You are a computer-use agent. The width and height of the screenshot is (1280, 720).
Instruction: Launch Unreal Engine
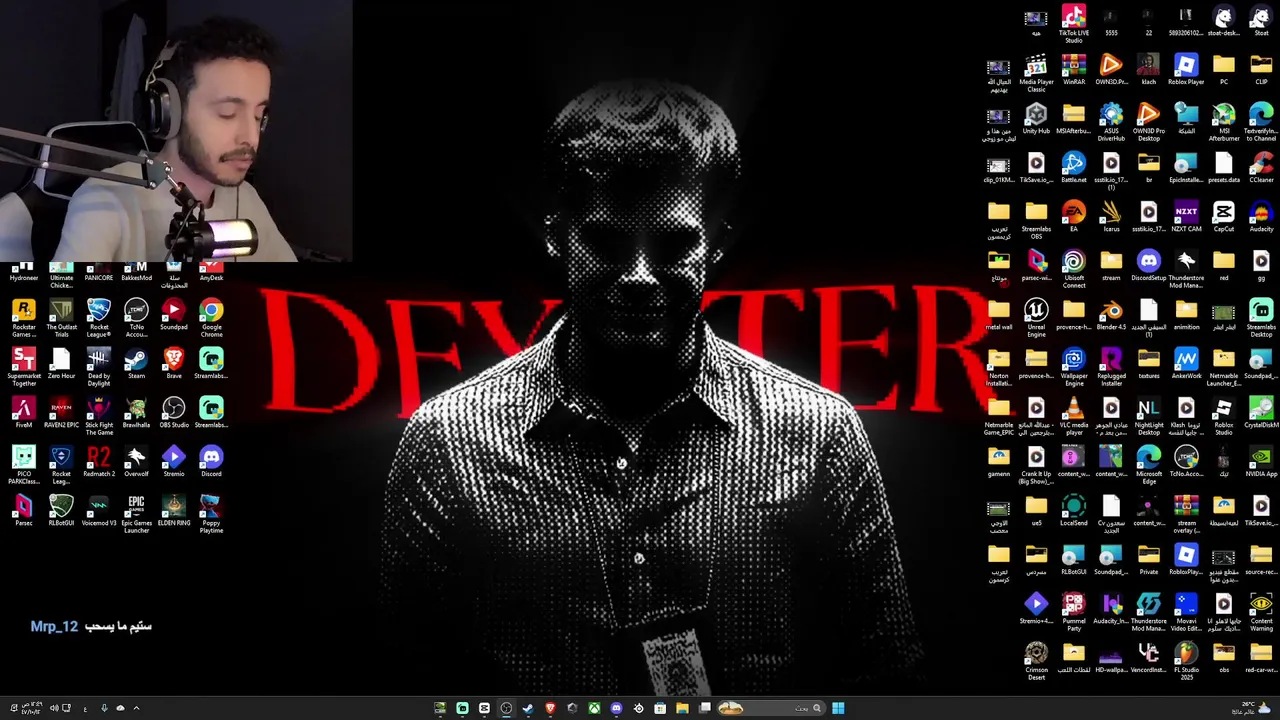coord(1036,318)
